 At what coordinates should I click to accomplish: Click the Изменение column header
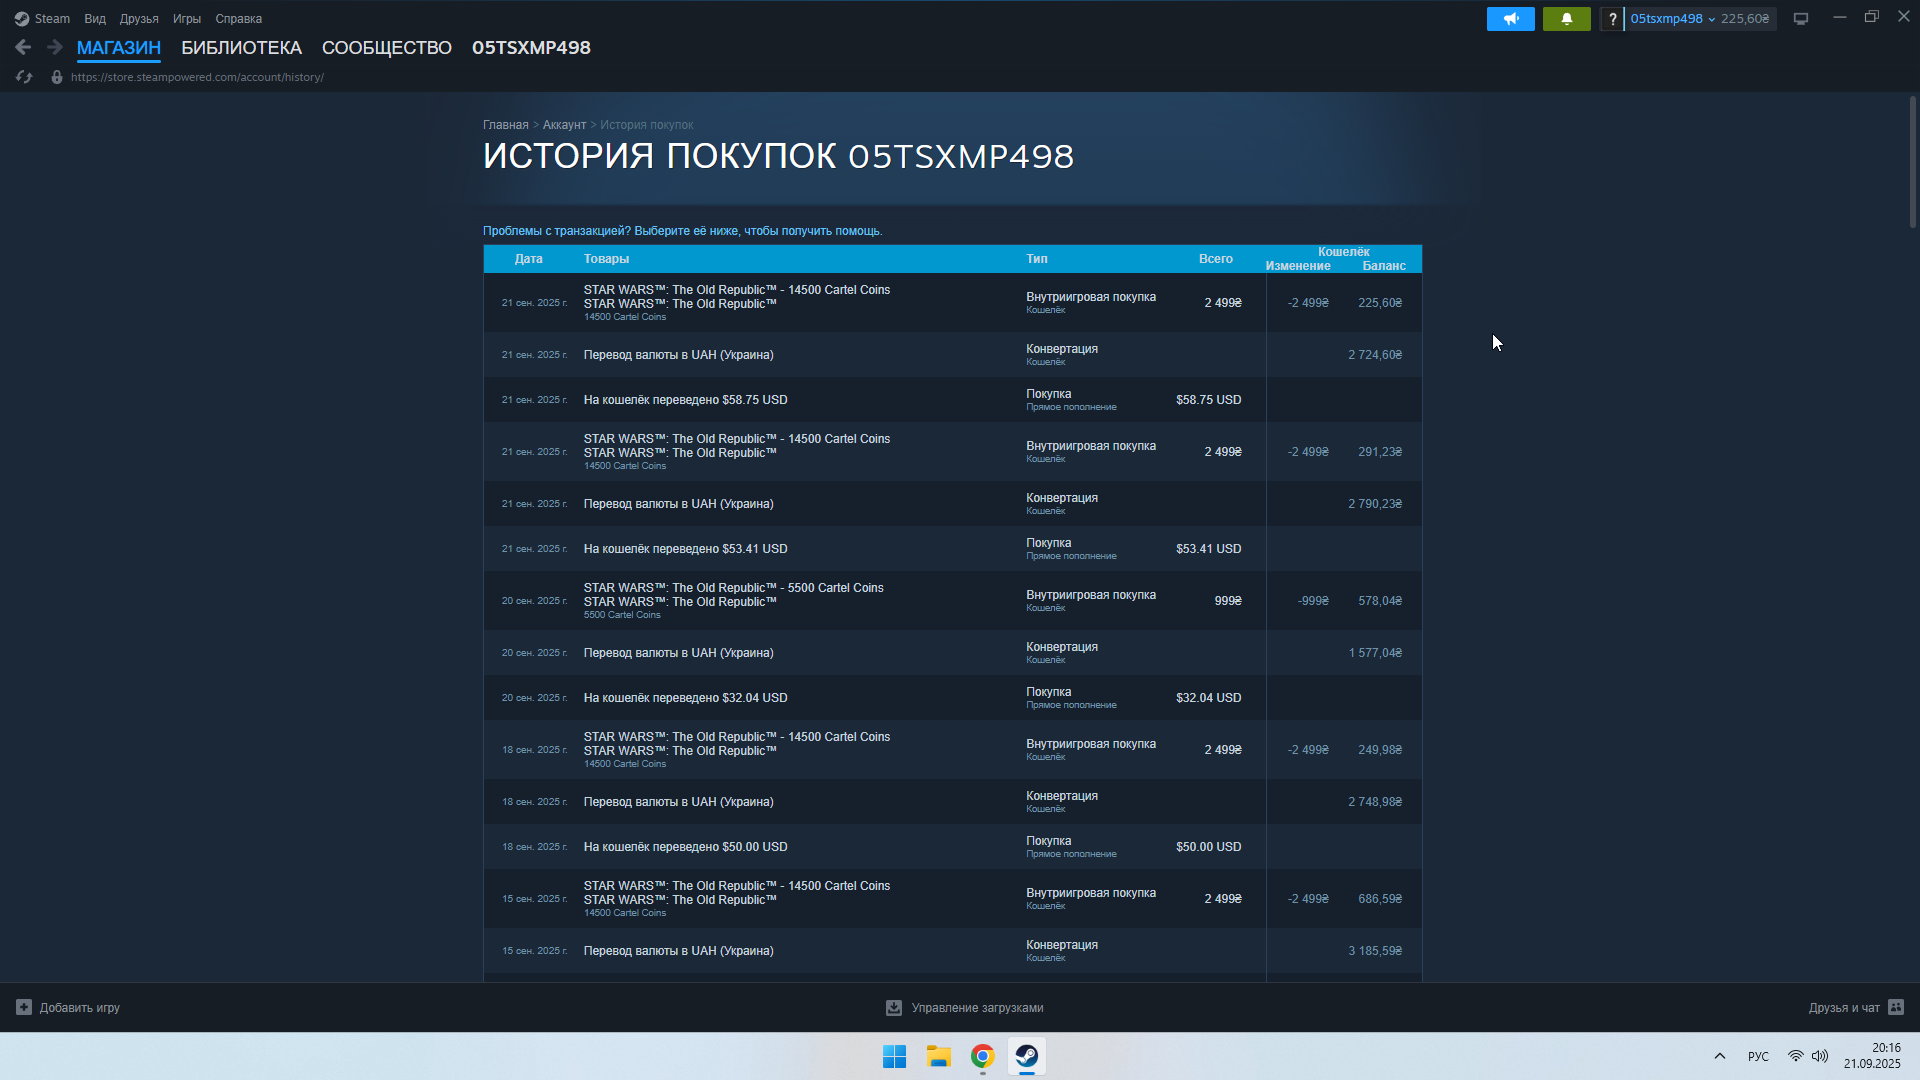[1298, 266]
